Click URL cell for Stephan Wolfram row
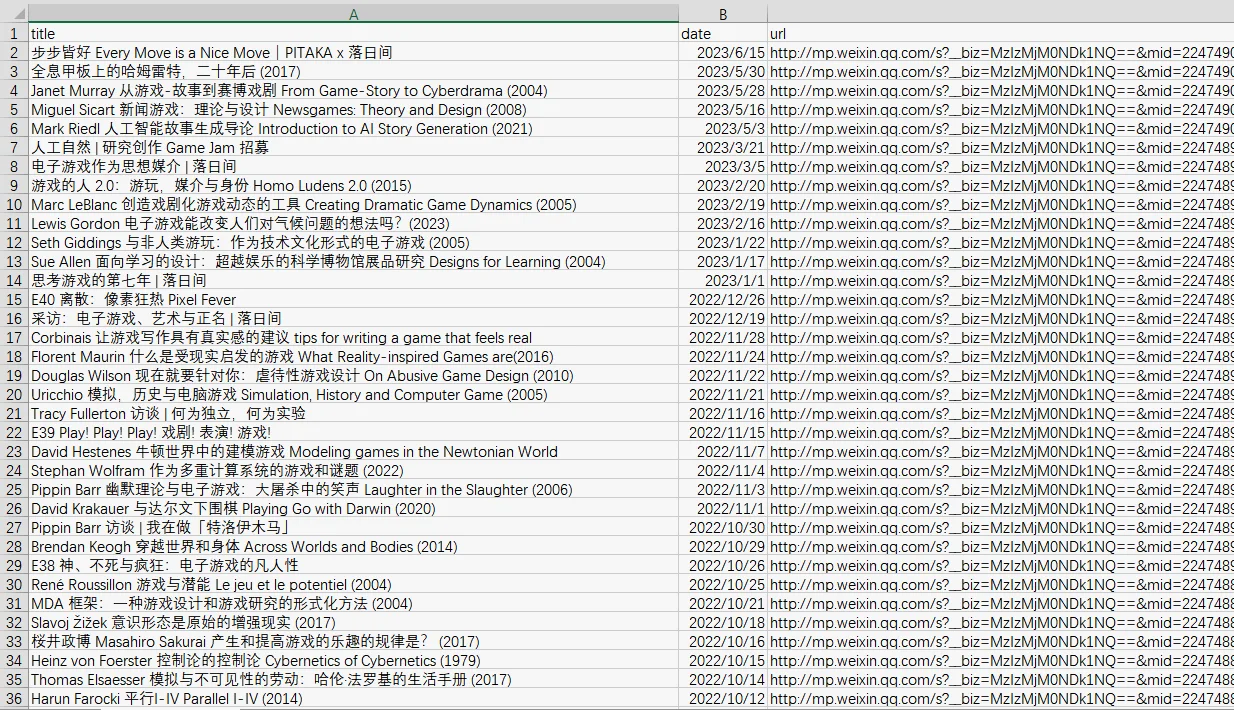This screenshot has height=710, width=1234. point(1001,470)
